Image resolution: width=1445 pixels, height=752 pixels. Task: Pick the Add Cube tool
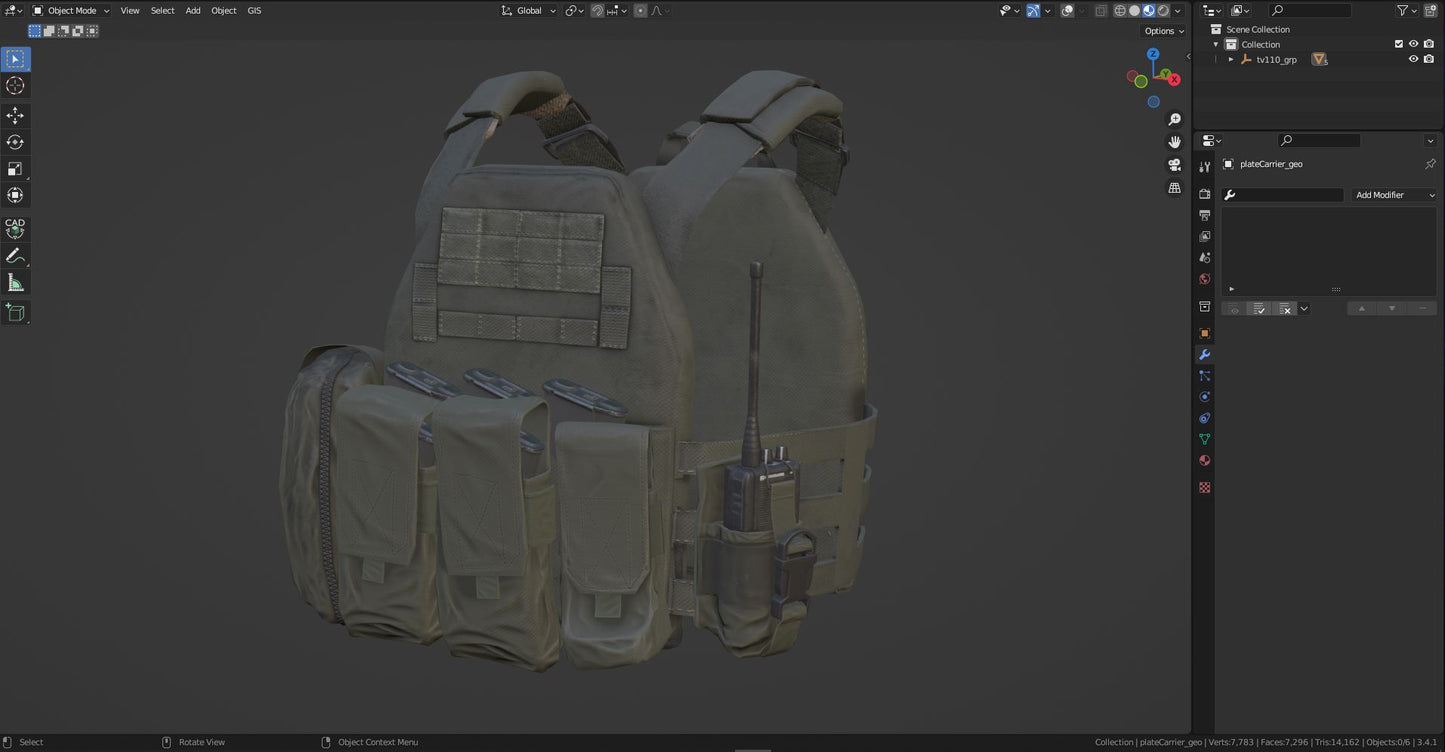click(15, 313)
